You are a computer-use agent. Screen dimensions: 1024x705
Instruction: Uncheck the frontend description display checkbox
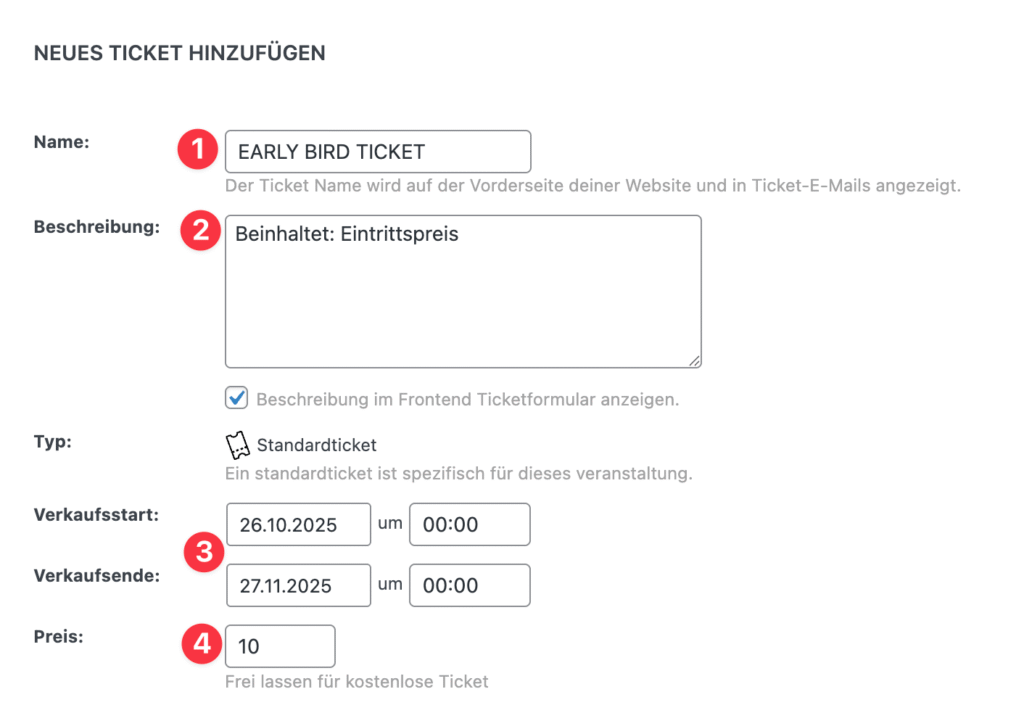tap(237, 399)
